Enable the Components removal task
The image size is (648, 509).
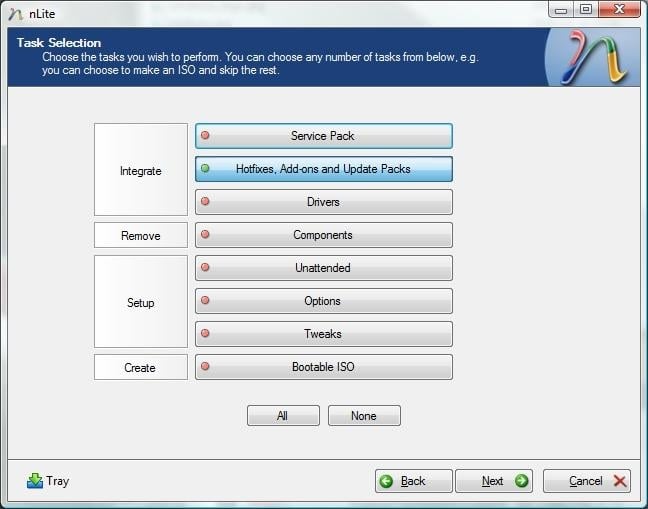(x=323, y=235)
